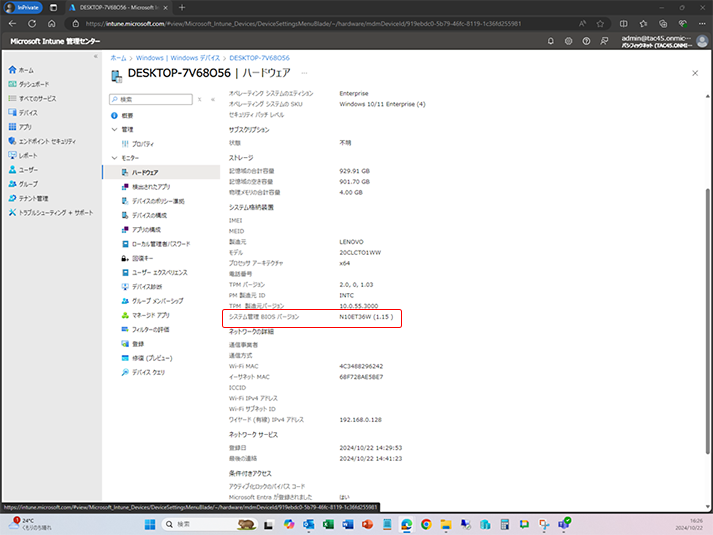Screen dimensions: 713x535
Task: Add this page to favorites
Action: click(600, 24)
